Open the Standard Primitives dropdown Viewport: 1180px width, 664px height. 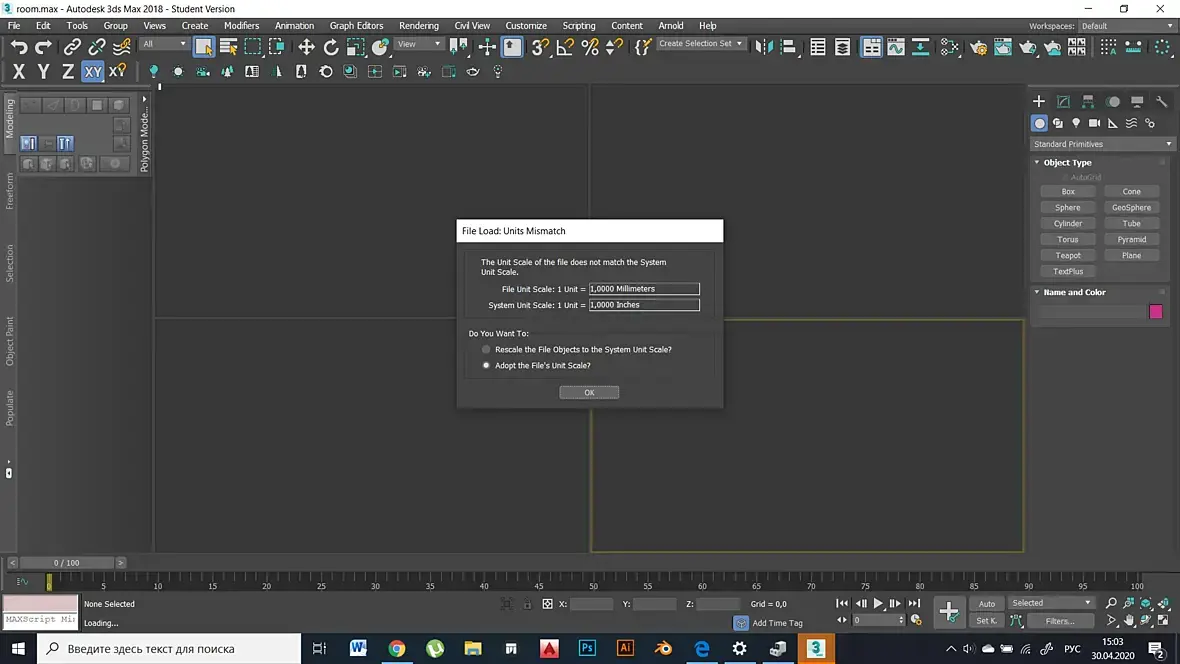pos(1102,144)
